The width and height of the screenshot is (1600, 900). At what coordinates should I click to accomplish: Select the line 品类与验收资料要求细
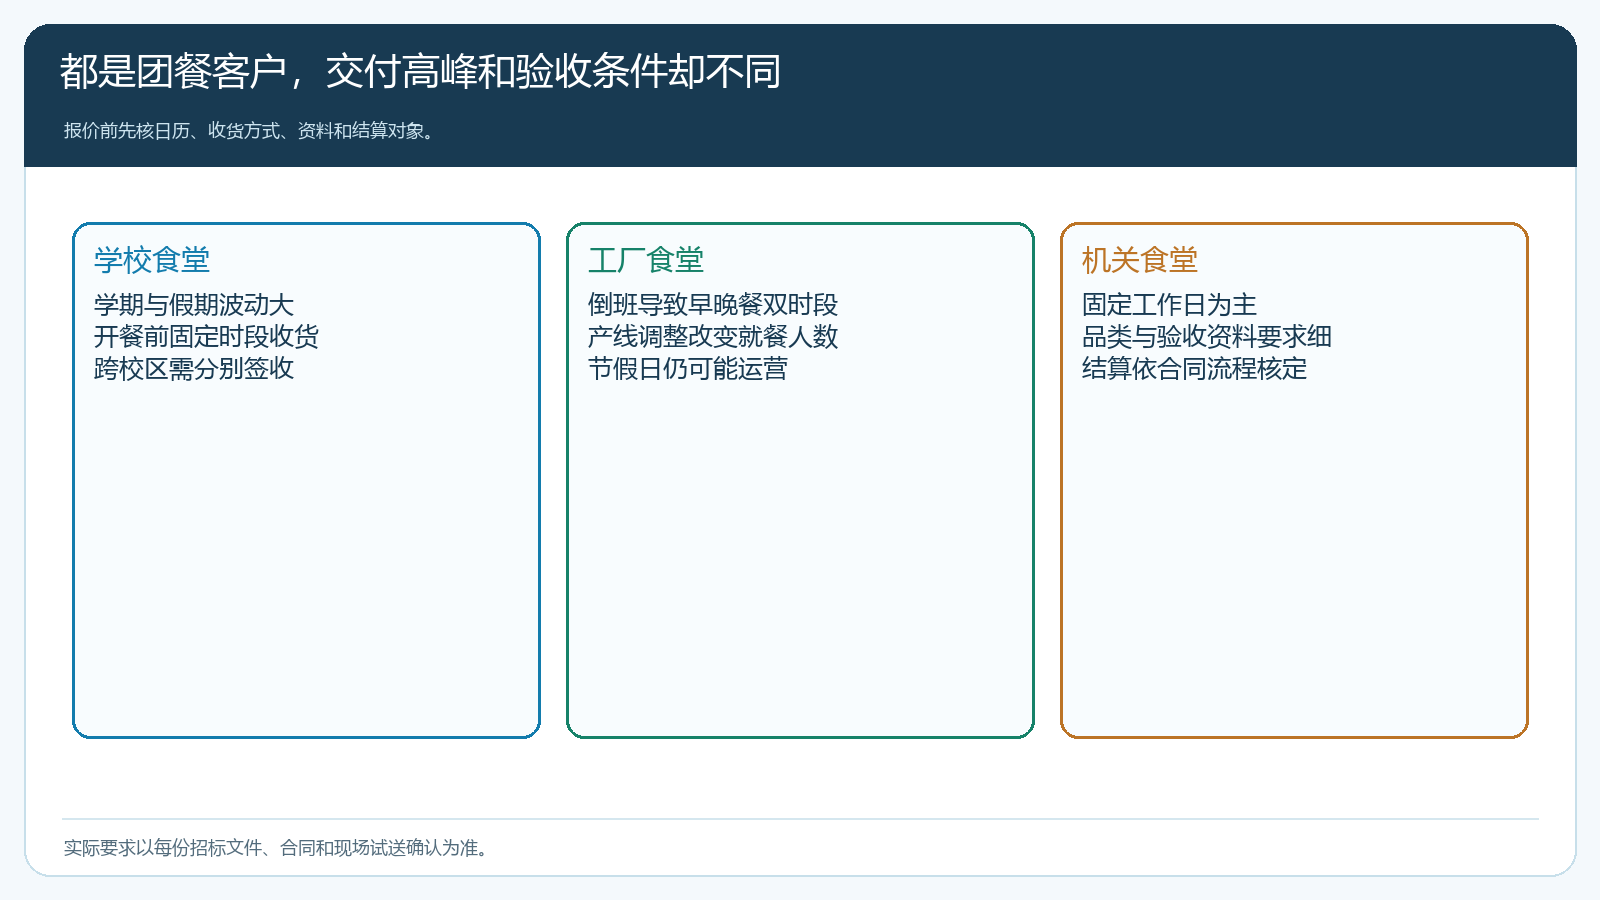(1207, 337)
